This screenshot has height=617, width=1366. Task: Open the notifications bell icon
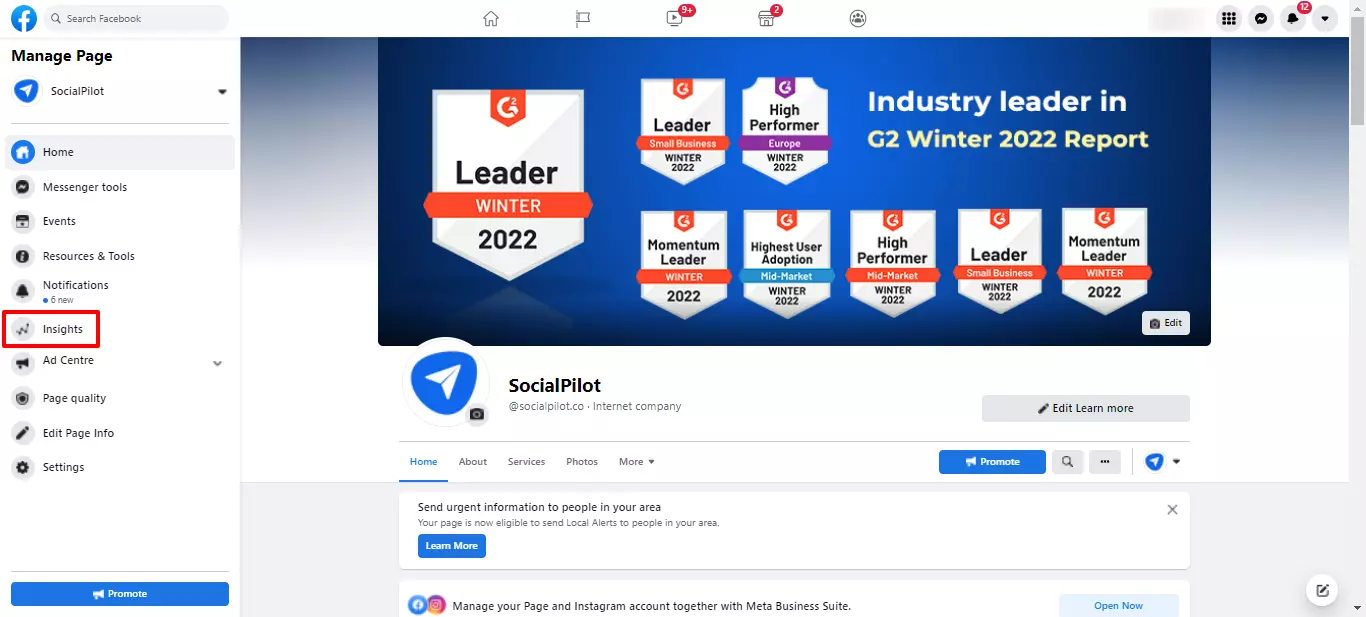click(x=1294, y=18)
